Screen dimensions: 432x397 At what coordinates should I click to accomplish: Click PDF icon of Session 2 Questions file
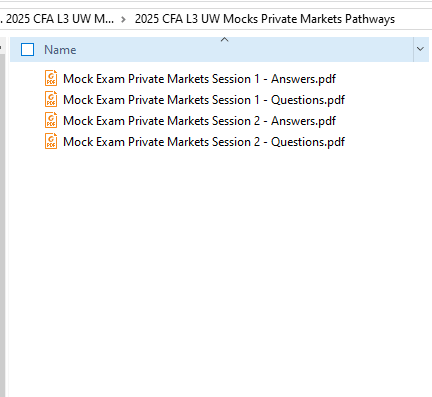click(x=51, y=141)
